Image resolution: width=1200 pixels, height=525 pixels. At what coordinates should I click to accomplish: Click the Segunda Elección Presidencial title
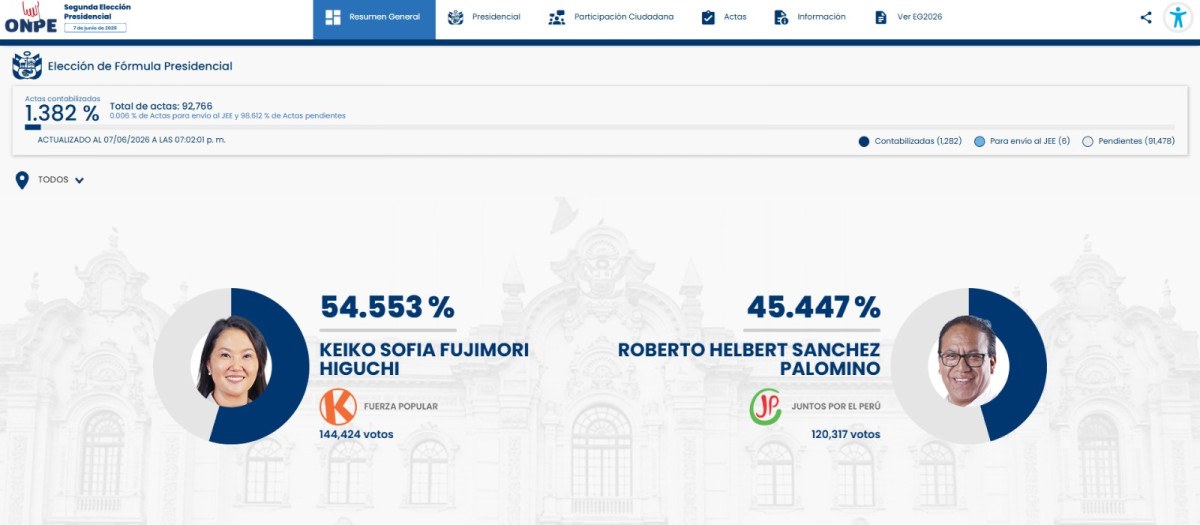pyautogui.click(x=97, y=11)
